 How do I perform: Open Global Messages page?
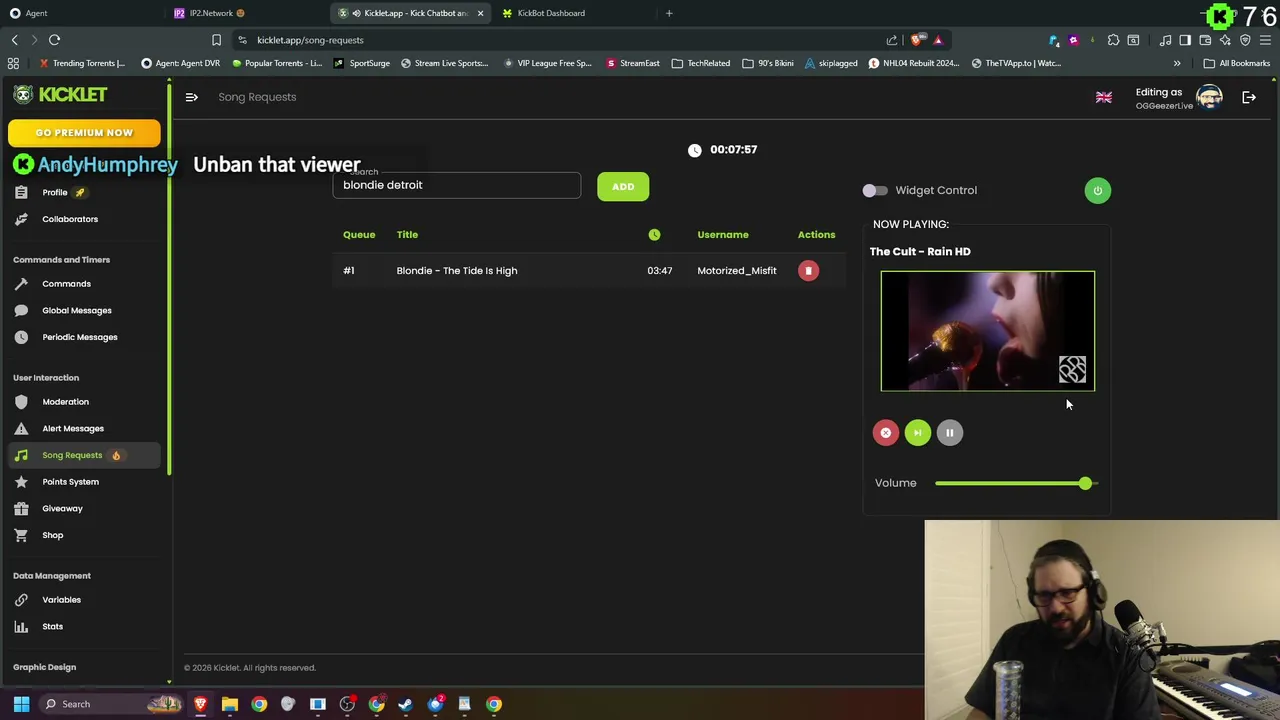pos(77,310)
